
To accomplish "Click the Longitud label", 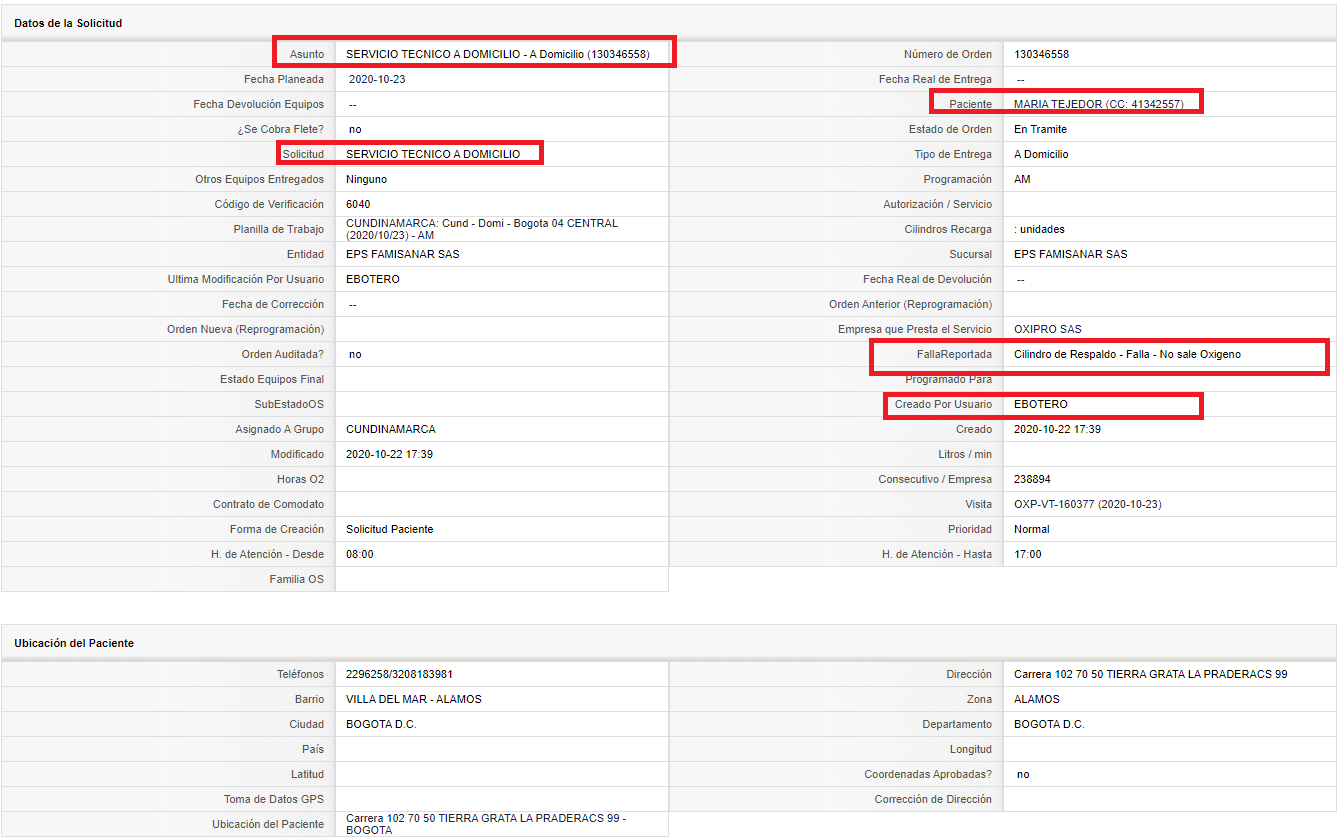I will click(970, 749).
